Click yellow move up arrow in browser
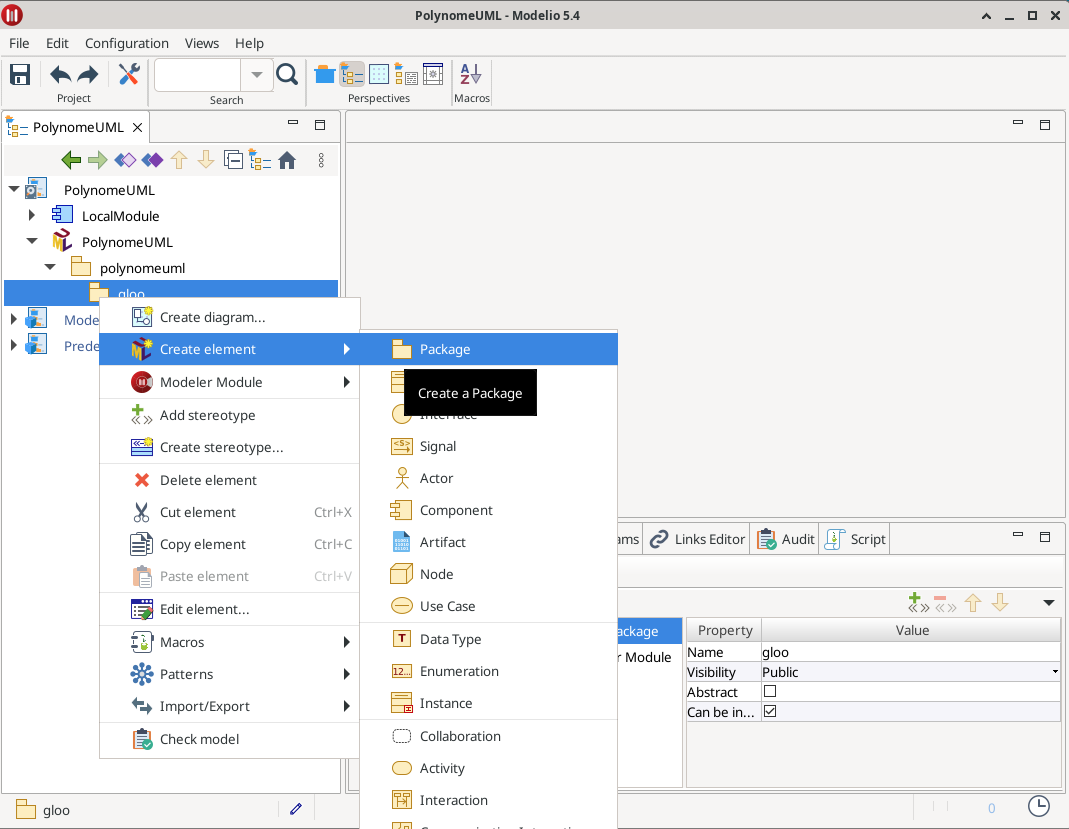Viewport: 1069px width, 829px height. tap(179, 160)
